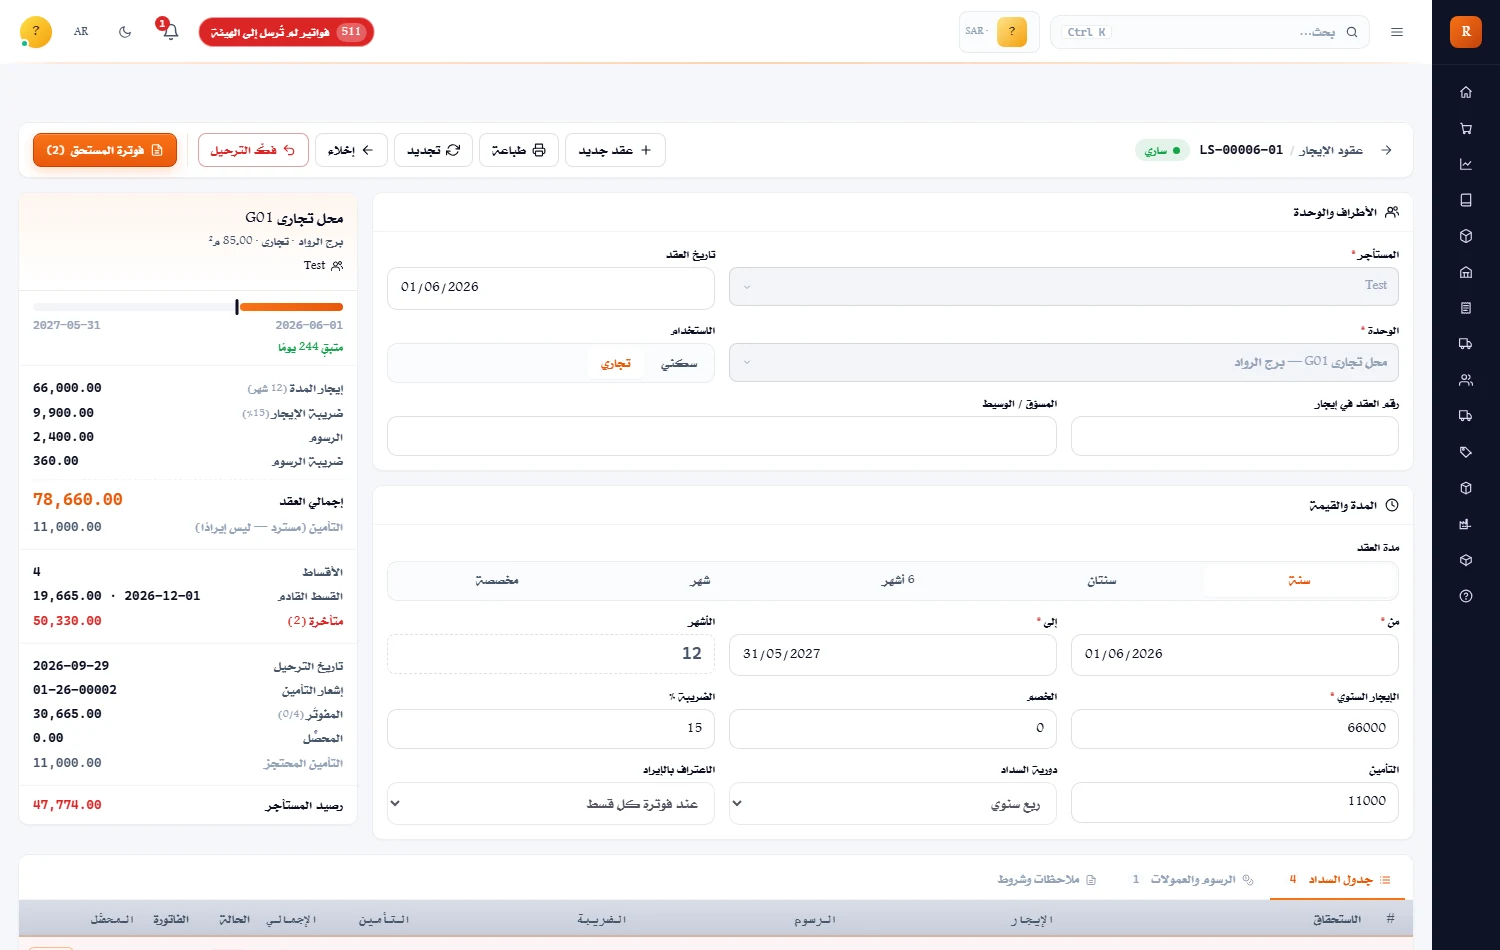The image size is (1500, 950).
Task: Click the yellow question mark help button
Action: click(x=36, y=32)
